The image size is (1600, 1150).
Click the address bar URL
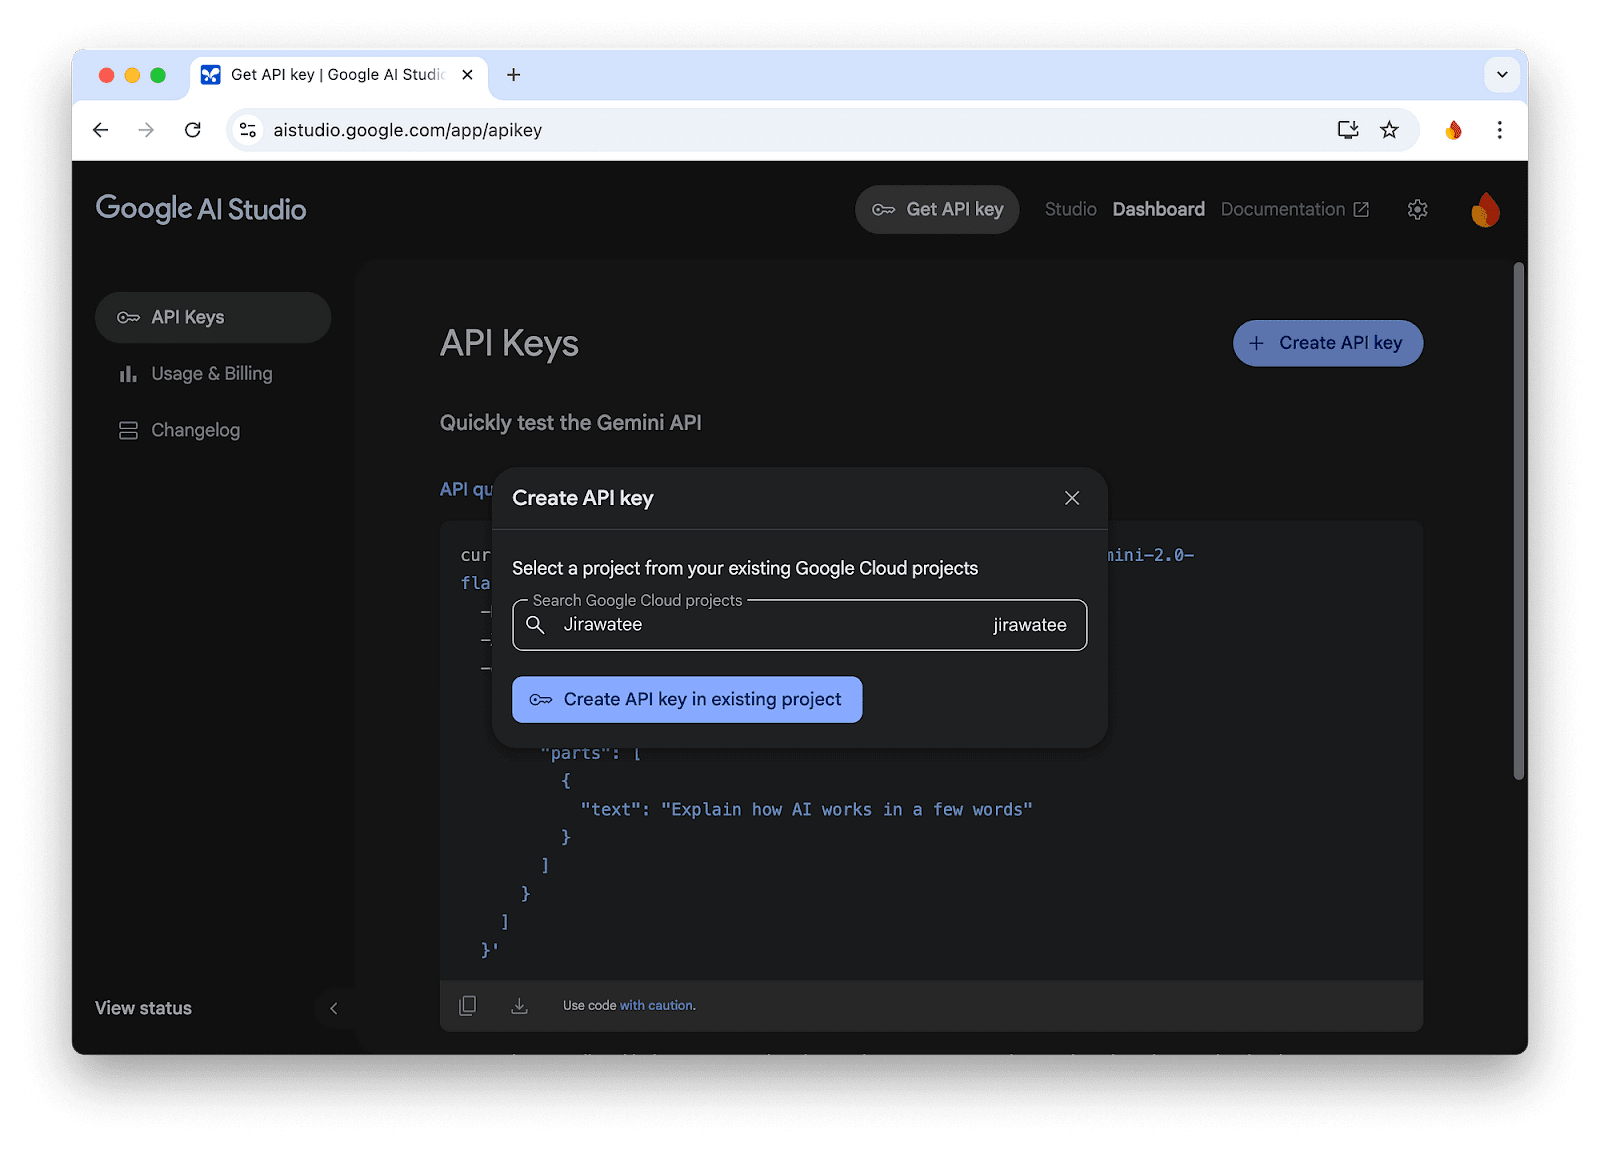(408, 130)
